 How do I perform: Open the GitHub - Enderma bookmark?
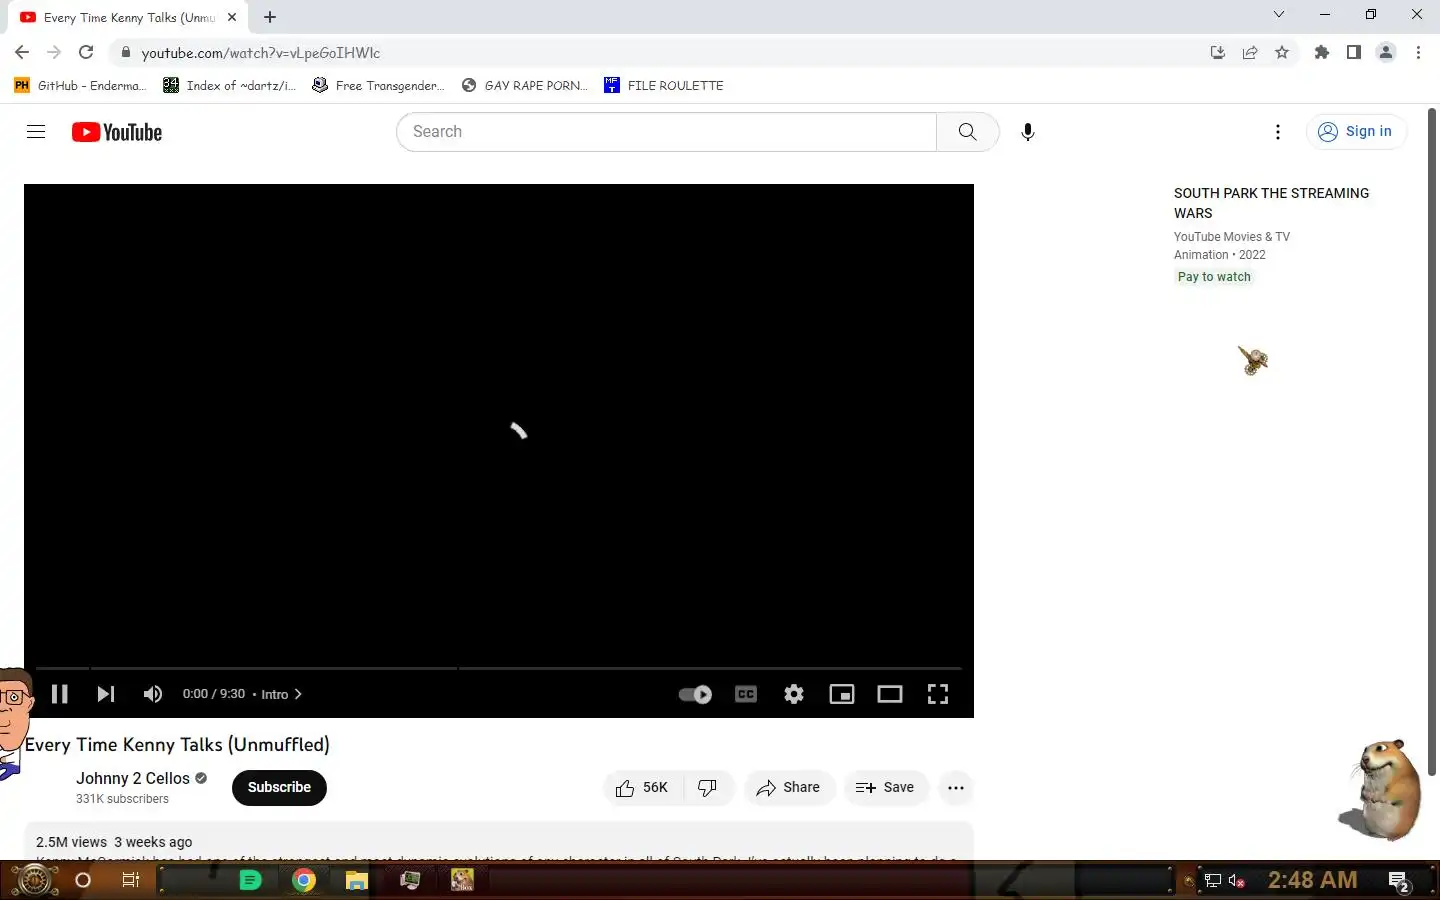tap(80, 85)
